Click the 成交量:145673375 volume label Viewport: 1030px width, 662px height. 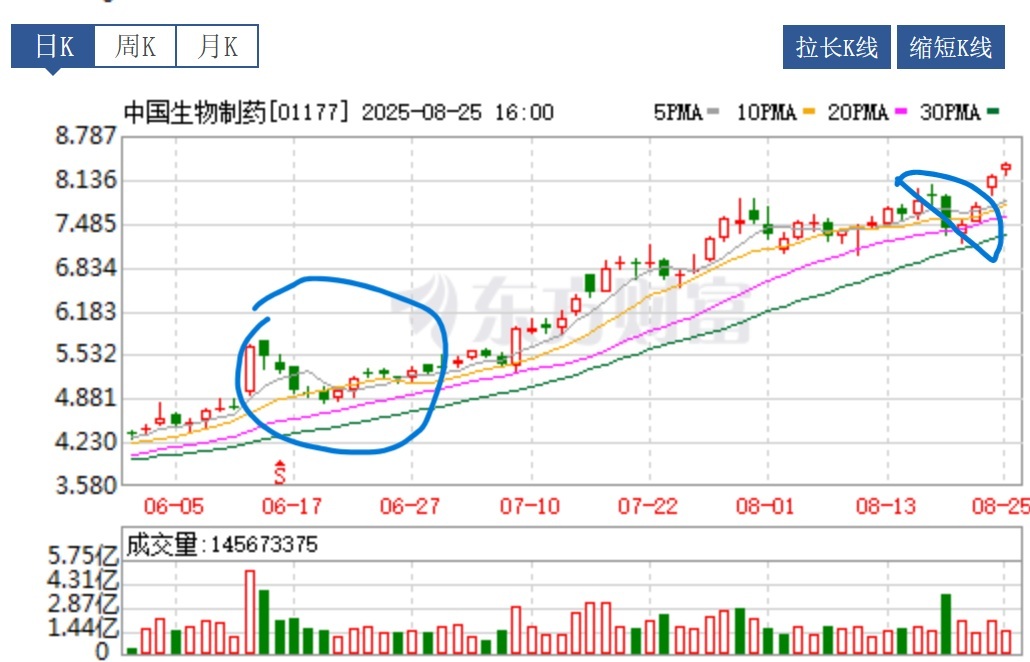(222, 544)
